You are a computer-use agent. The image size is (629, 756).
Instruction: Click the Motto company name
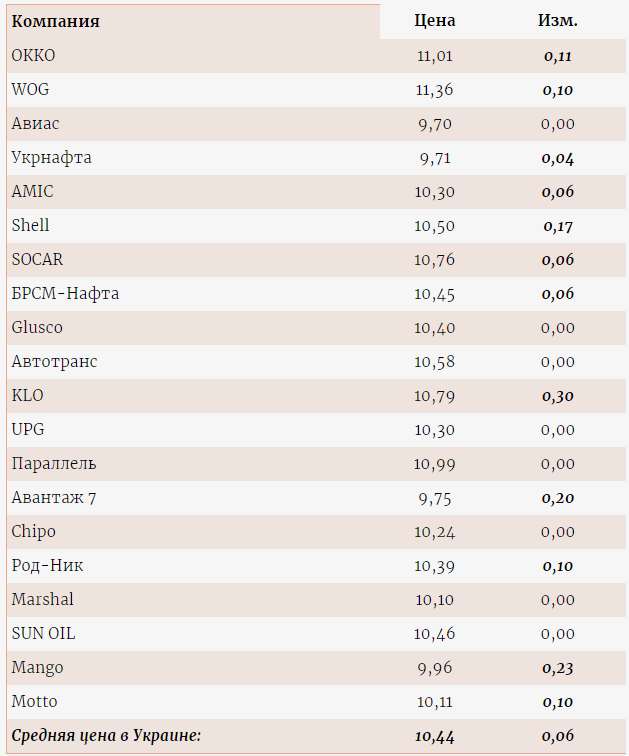click(34, 701)
